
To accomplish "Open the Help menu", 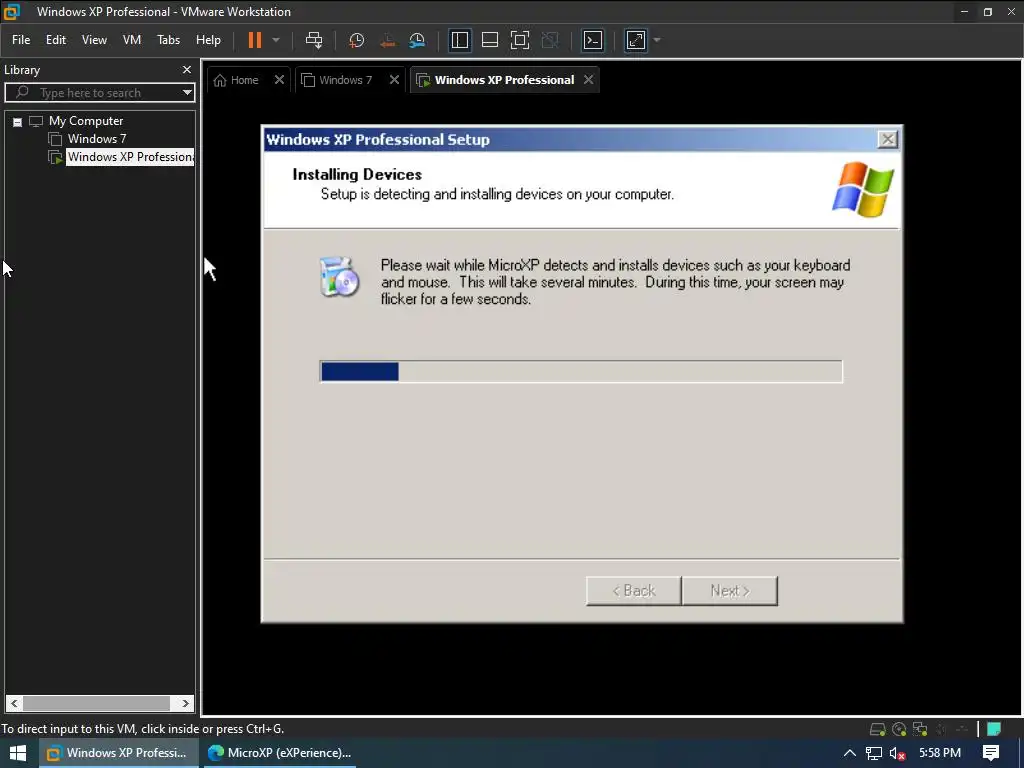I will (208, 40).
